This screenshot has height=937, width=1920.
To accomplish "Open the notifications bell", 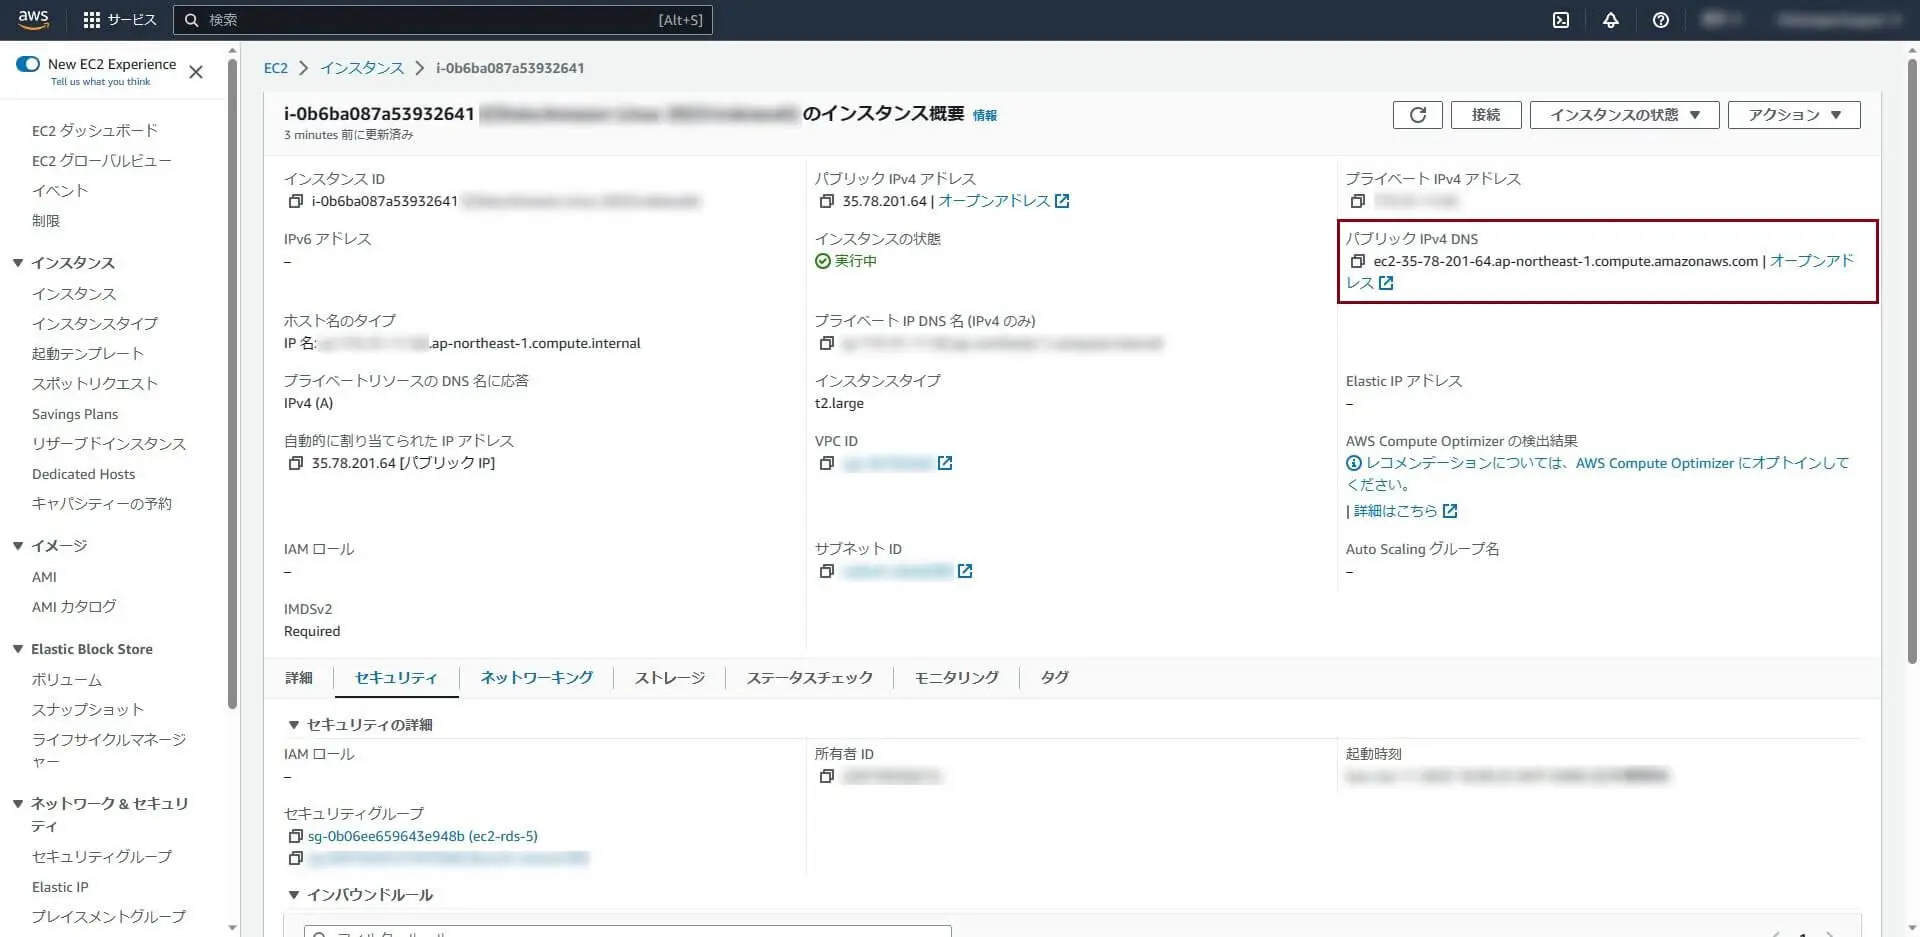I will [1611, 20].
